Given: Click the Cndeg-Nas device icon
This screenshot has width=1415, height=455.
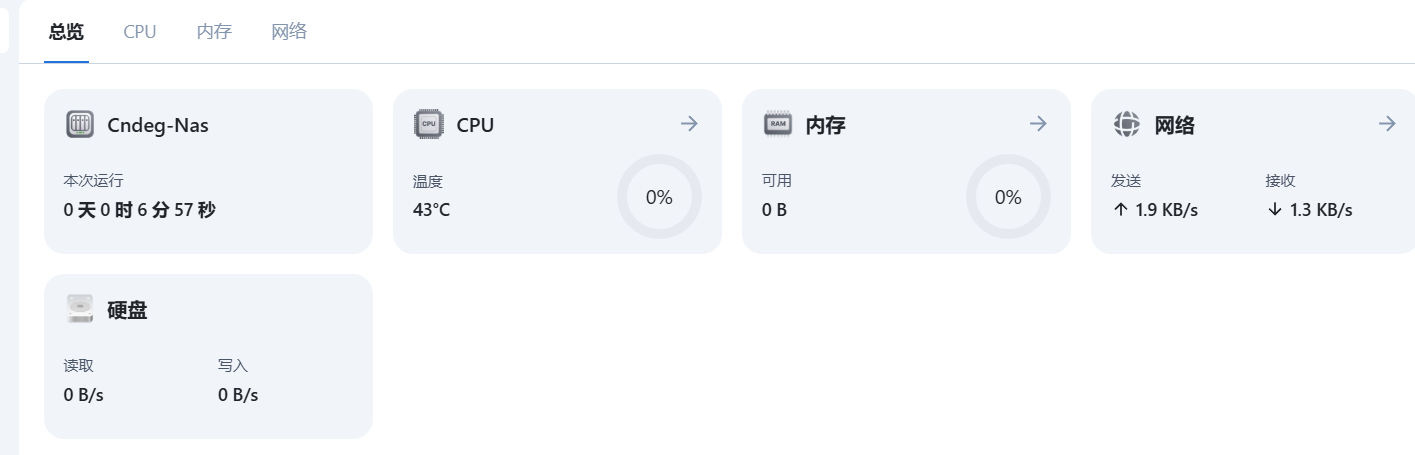Looking at the screenshot, I should click(x=80, y=125).
